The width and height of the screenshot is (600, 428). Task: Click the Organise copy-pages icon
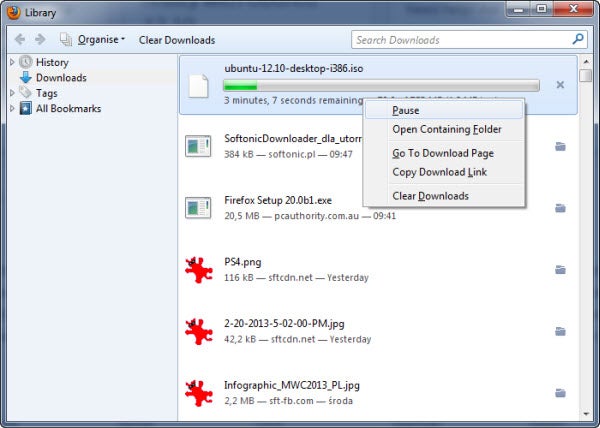(66, 39)
